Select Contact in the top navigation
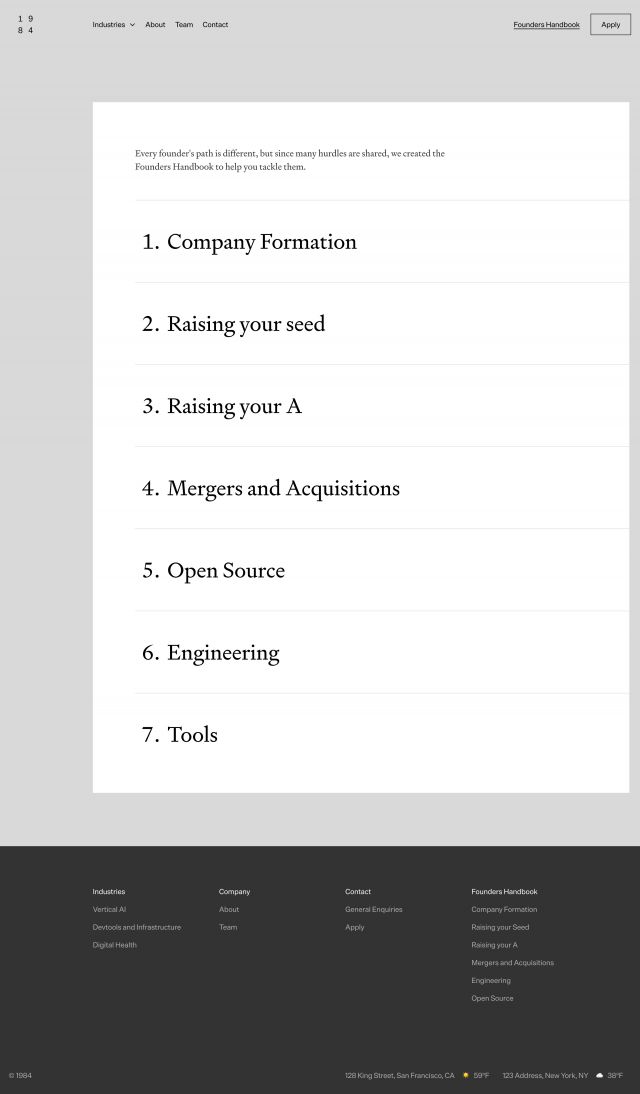640x1094 pixels. point(215,25)
